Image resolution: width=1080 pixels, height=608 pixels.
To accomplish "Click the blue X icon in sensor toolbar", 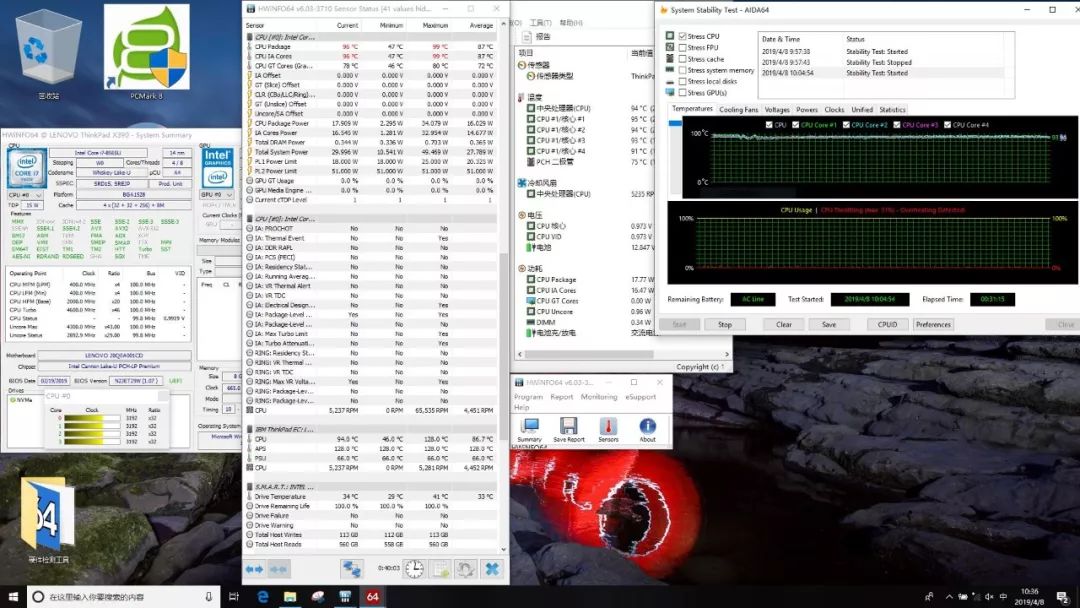I will pyautogui.click(x=492, y=569).
